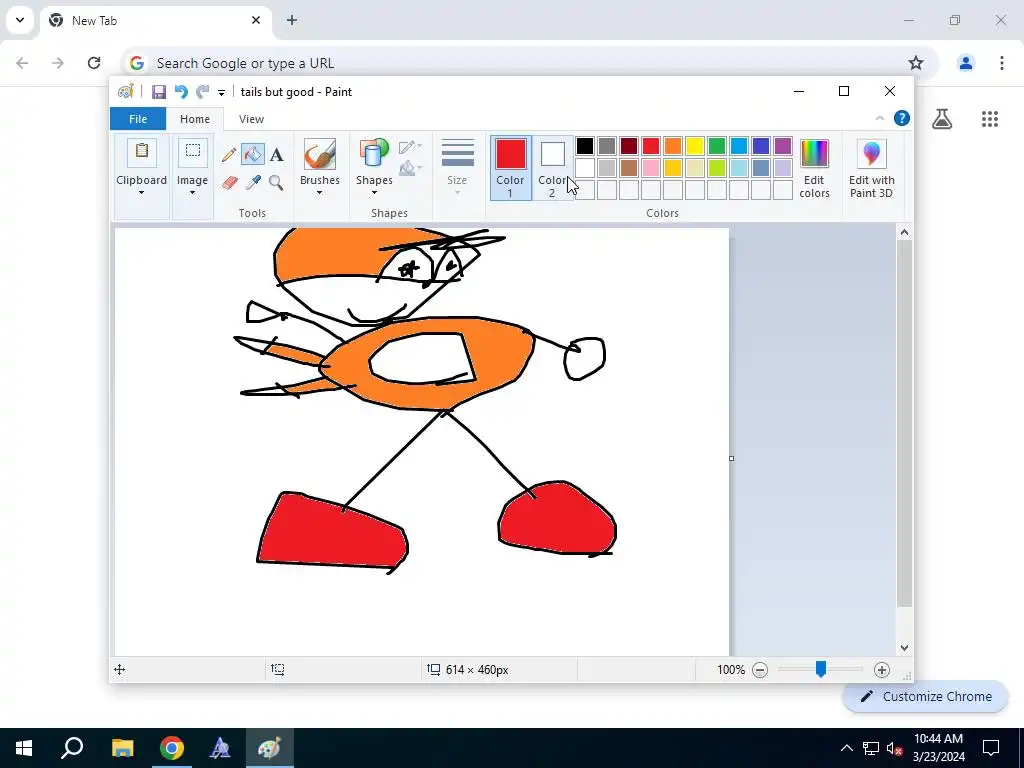Image resolution: width=1024 pixels, height=768 pixels.
Task: Pick the green color swatch
Action: (717, 146)
